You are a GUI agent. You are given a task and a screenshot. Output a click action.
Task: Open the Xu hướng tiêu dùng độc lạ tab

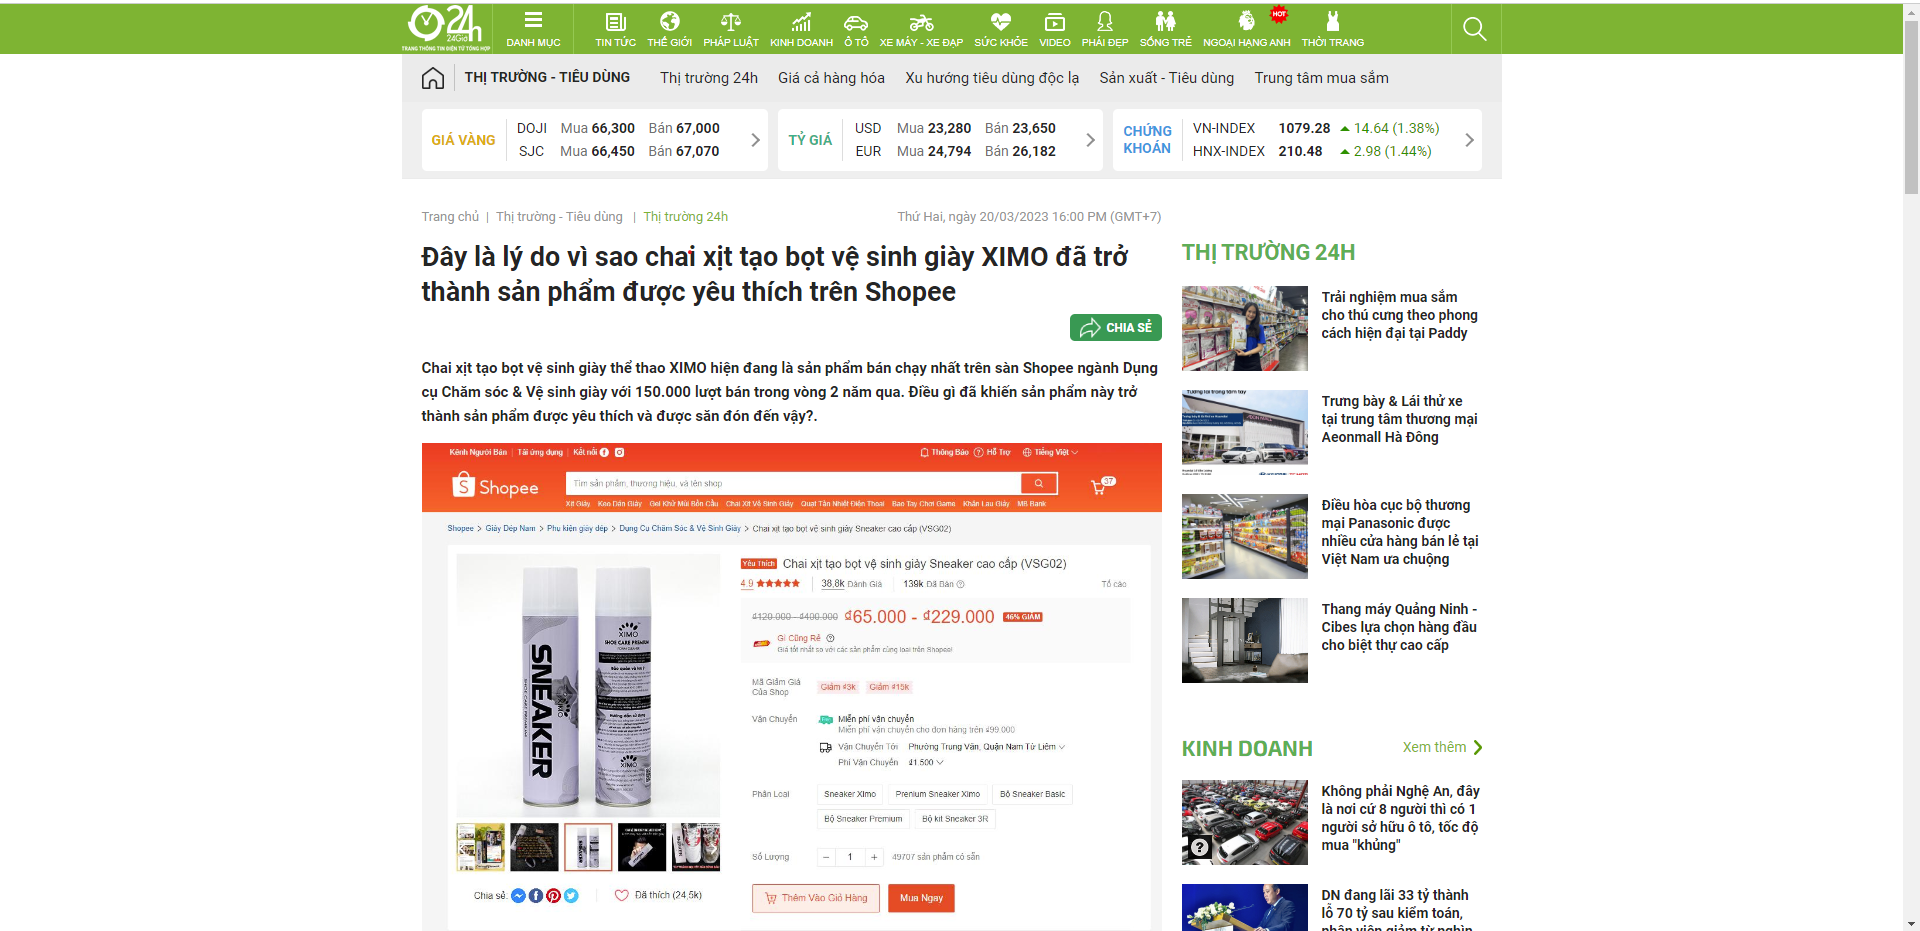[x=992, y=78]
